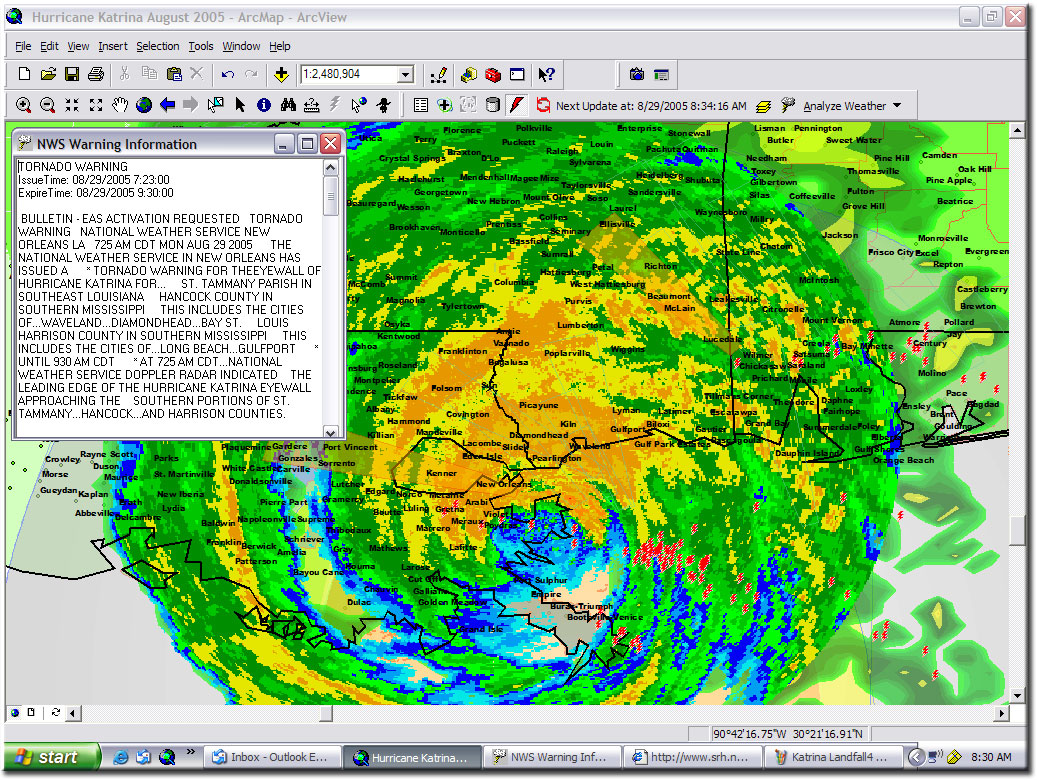The height and width of the screenshot is (780, 1037).
Task: Click the Windows start button
Action: (x=52, y=757)
